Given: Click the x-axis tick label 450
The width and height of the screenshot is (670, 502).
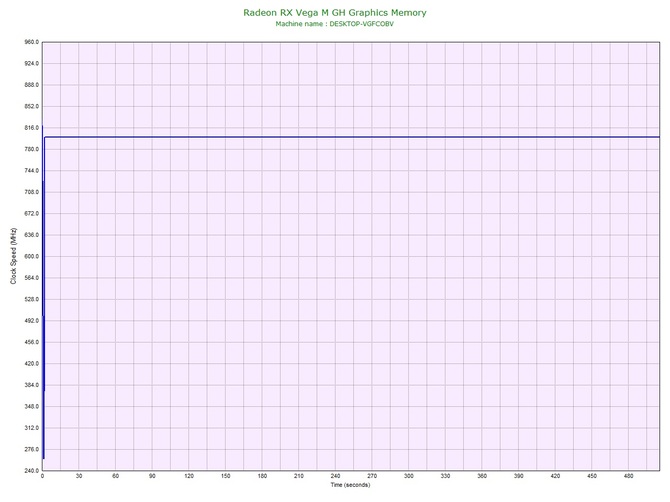Looking at the screenshot, I should coord(592,476).
